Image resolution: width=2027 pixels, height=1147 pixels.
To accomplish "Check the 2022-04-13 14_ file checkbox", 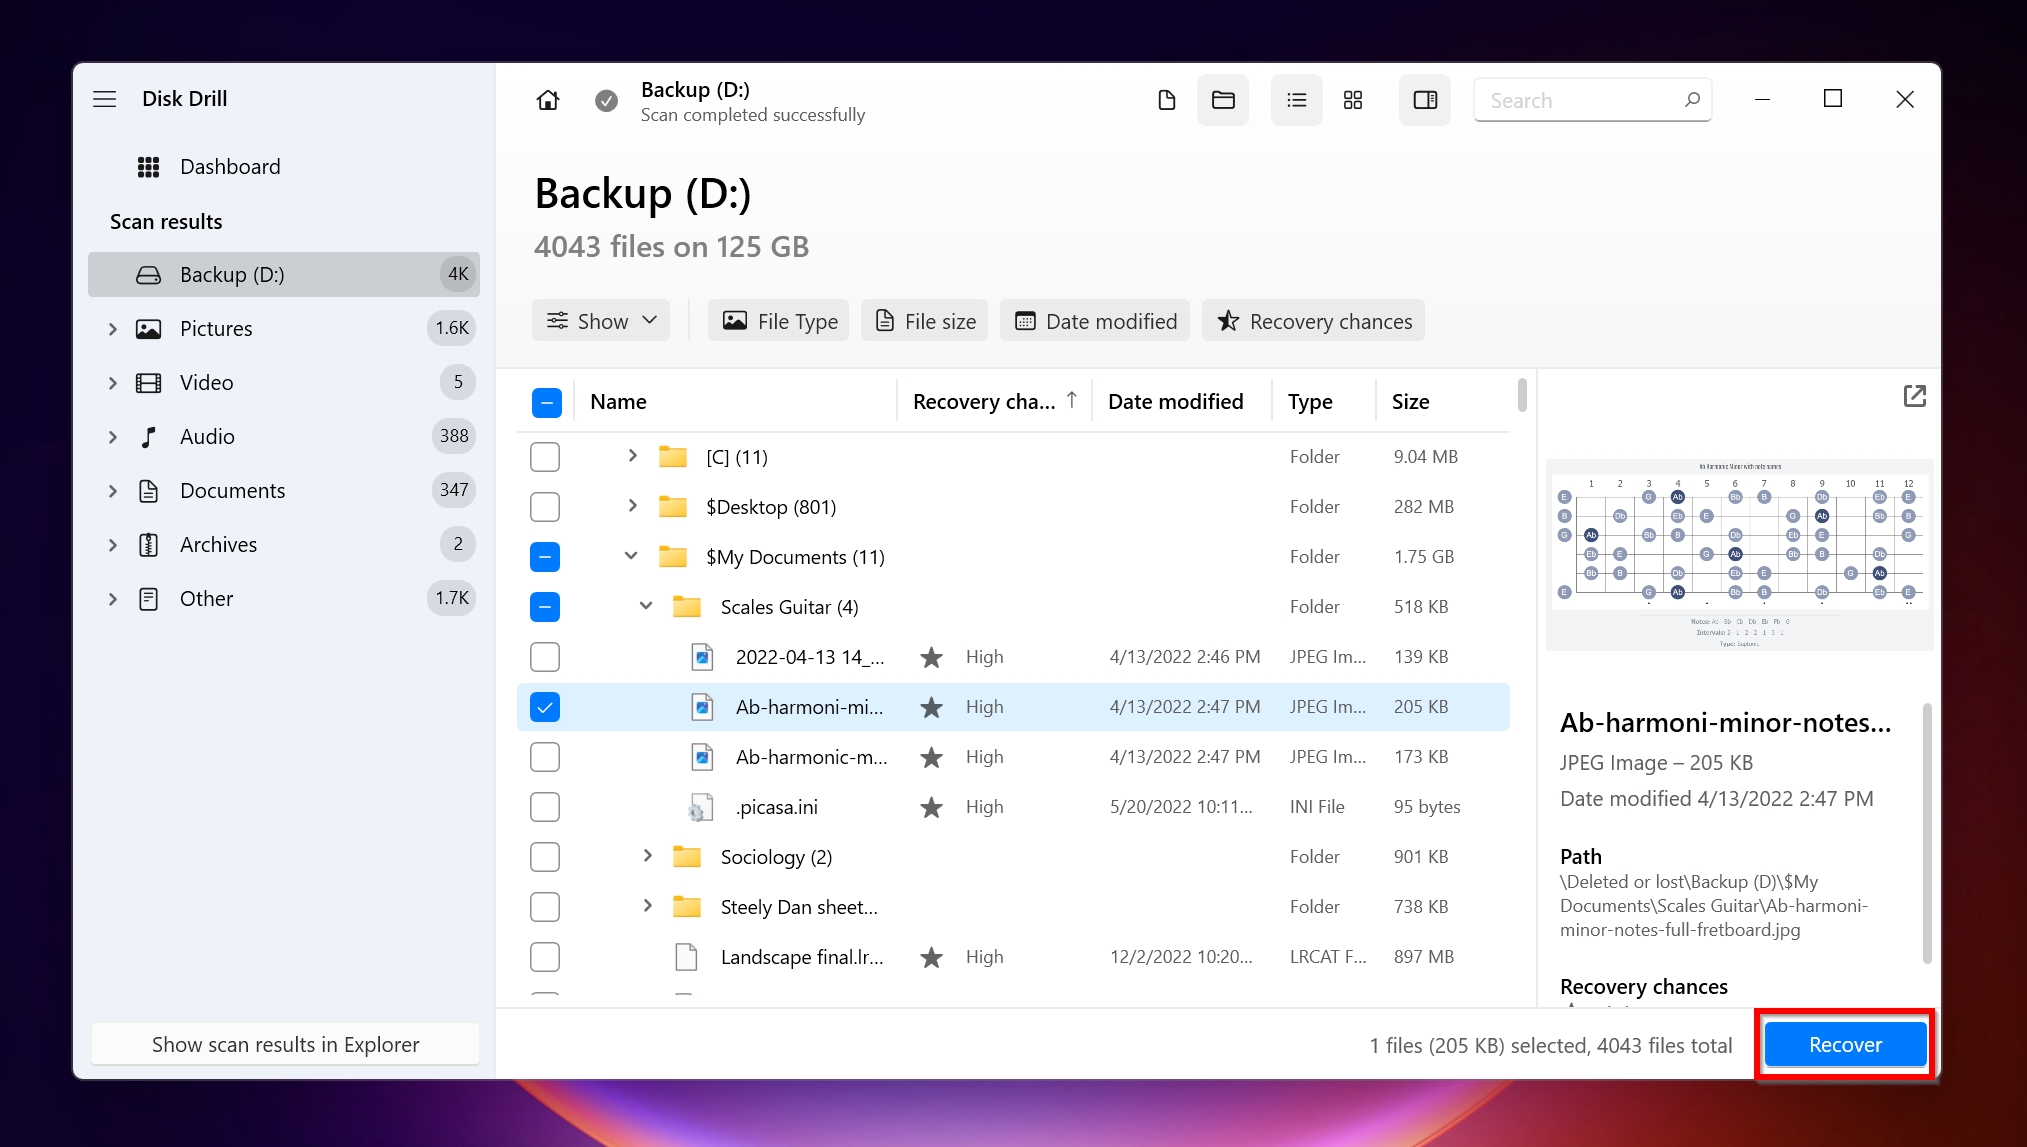I will click(545, 657).
